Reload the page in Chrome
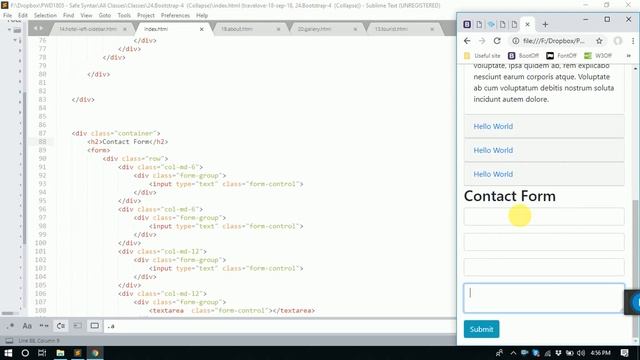The height and width of the screenshot is (360, 640). (497, 41)
